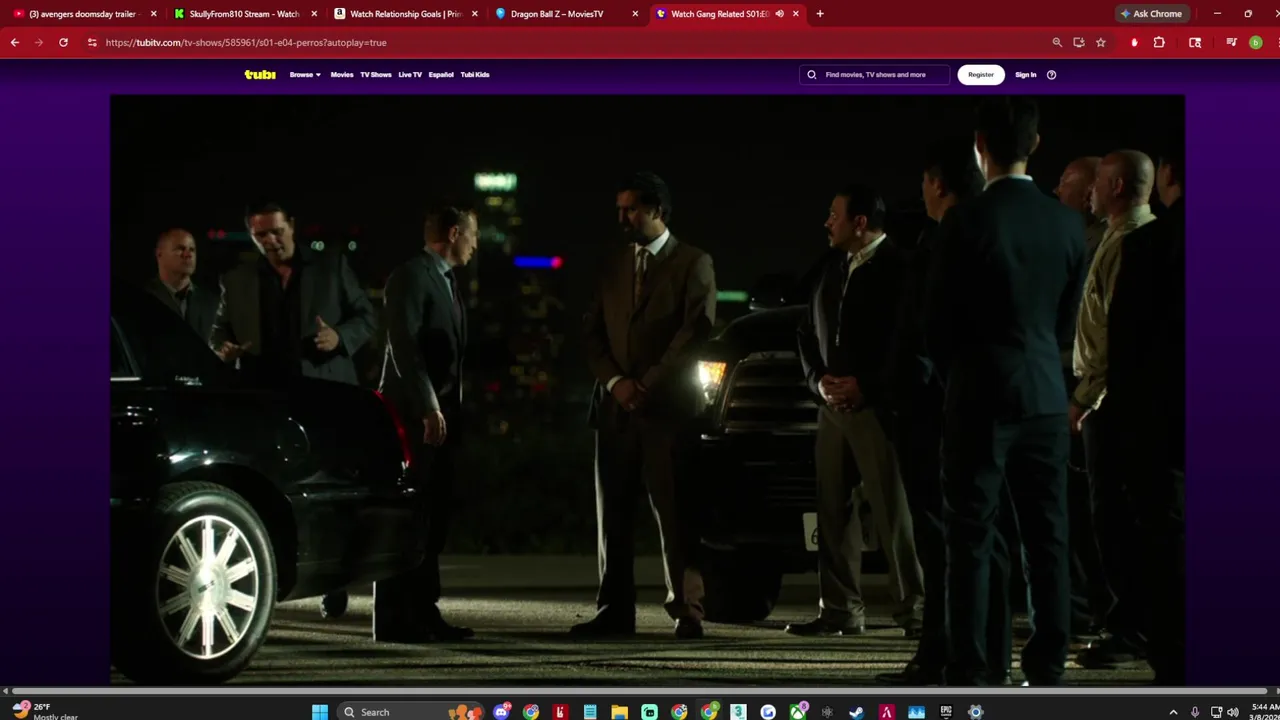Open the Movies section
This screenshot has height=720, width=1280.
pos(342,75)
